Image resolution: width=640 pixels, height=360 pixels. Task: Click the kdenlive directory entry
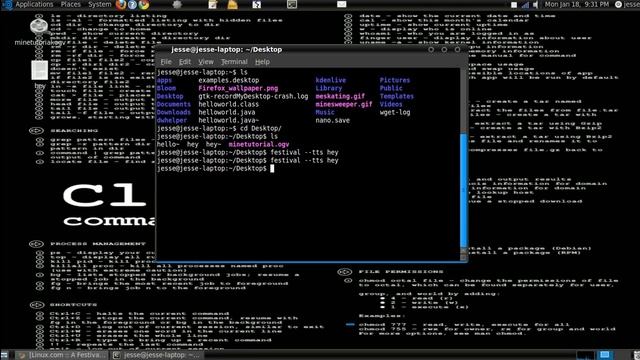click(x=331, y=80)
